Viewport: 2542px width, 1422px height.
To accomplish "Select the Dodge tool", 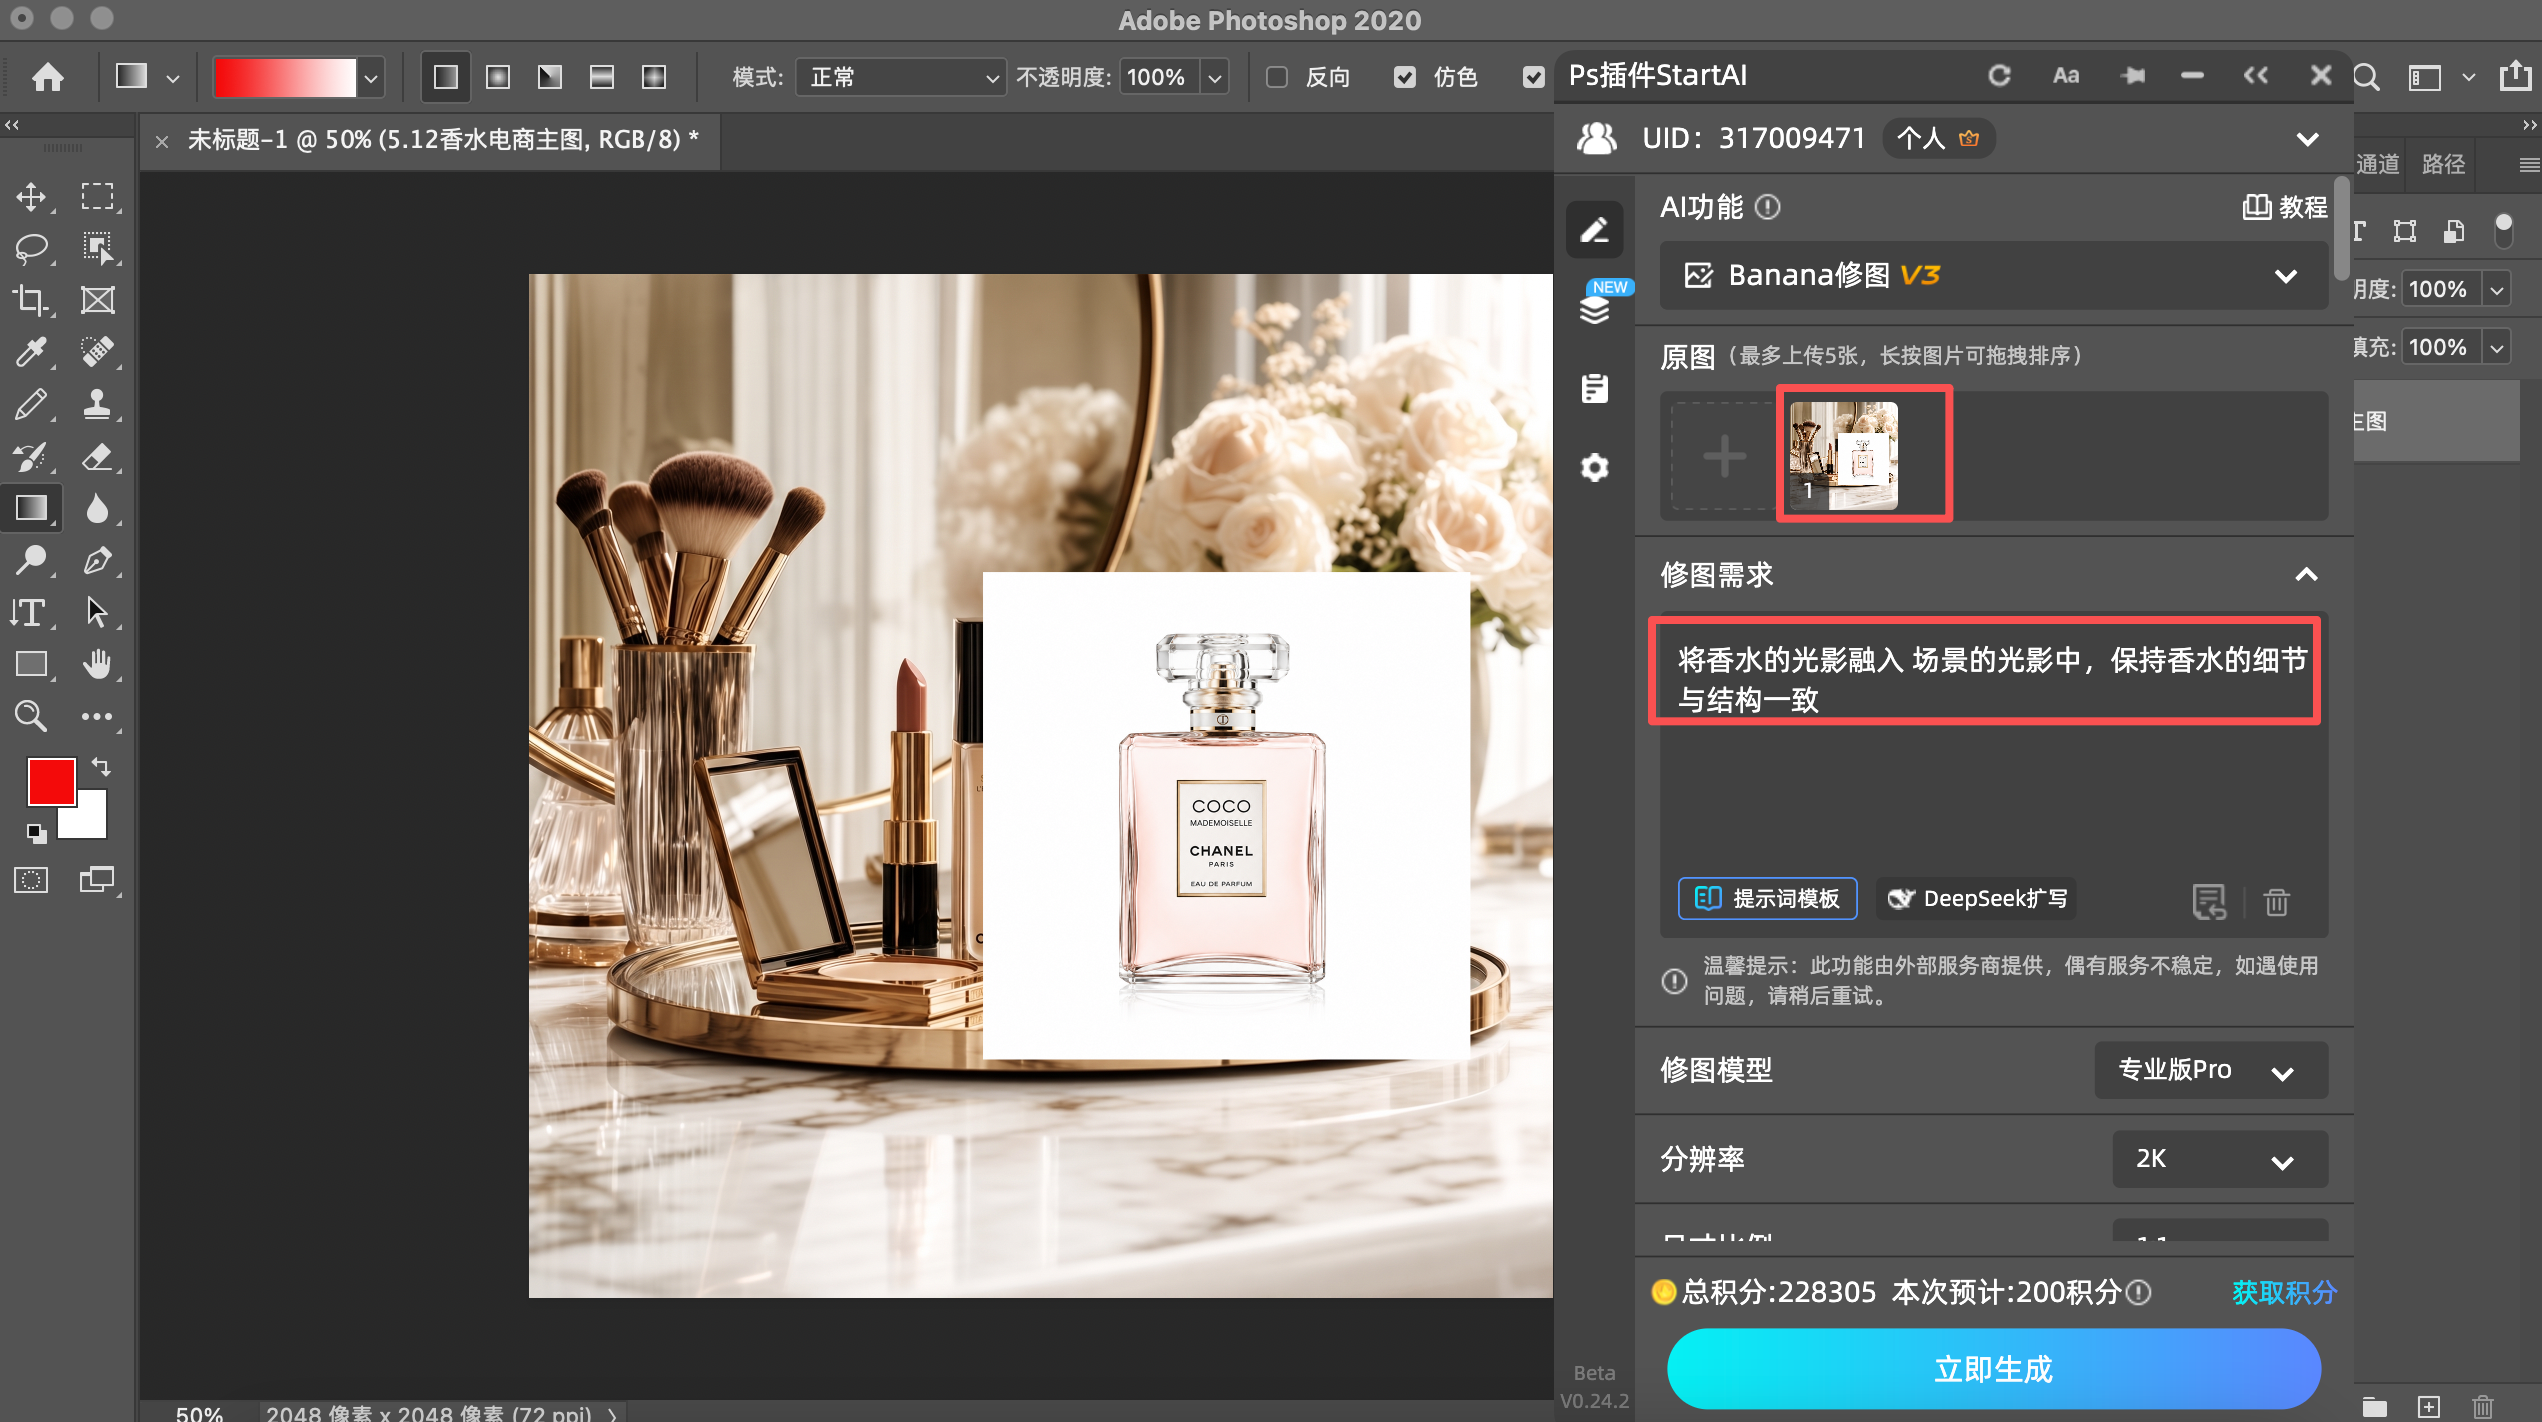I will pos(31,560).
